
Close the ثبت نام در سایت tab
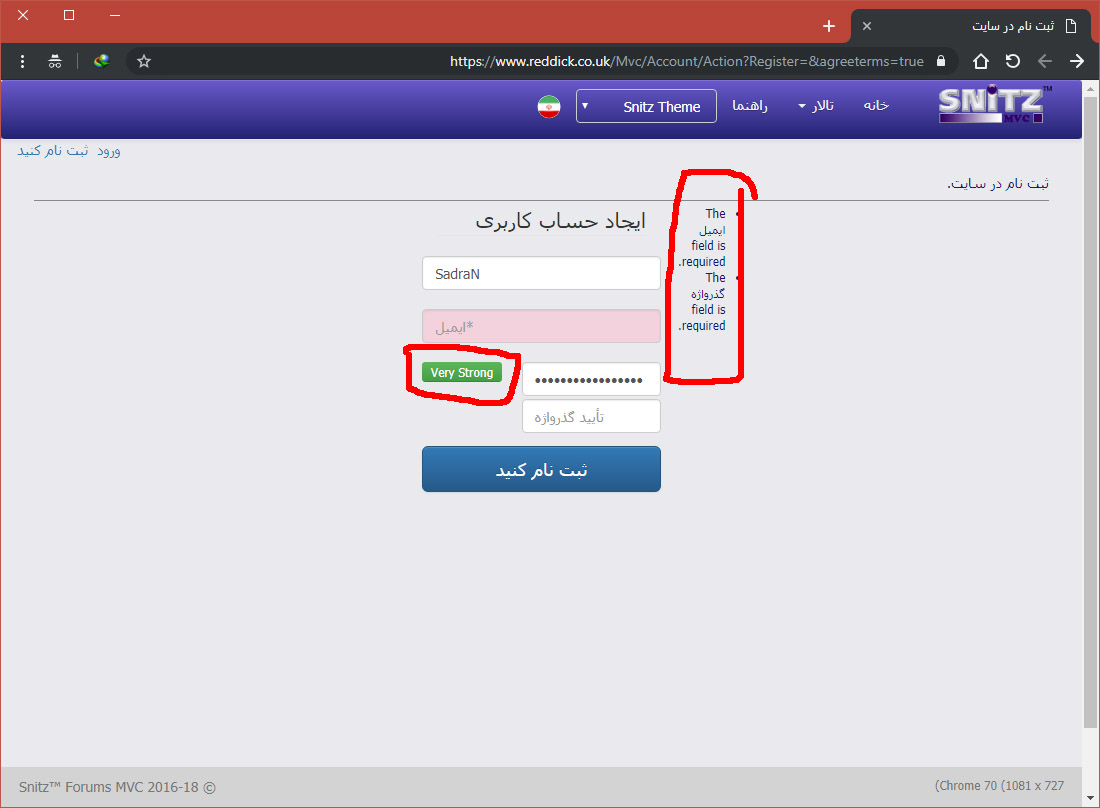pos(867,26)
